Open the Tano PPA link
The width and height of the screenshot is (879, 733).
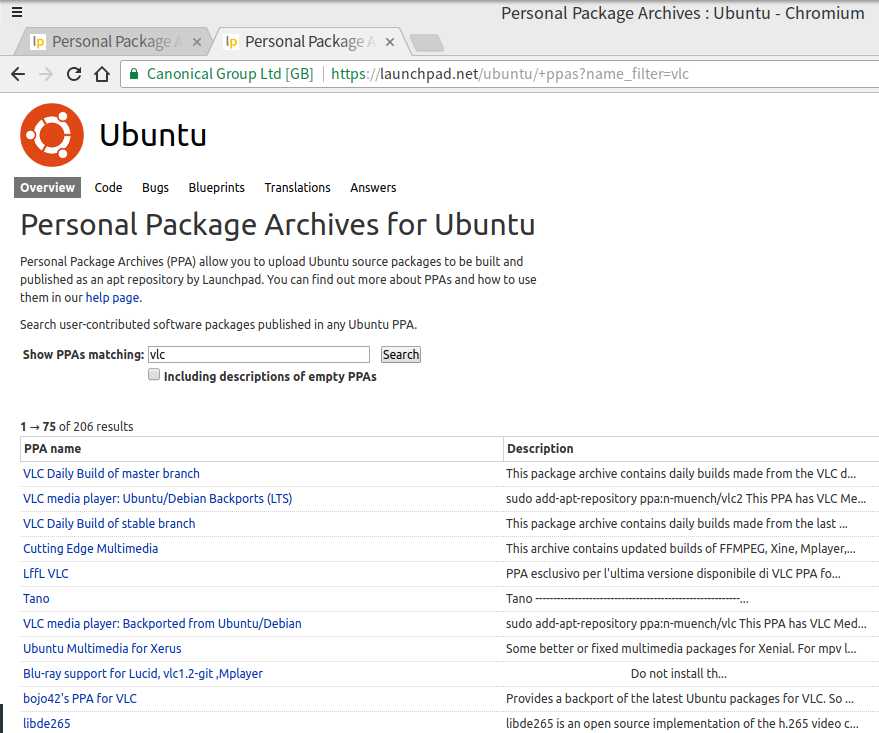[x=36, y=599]
